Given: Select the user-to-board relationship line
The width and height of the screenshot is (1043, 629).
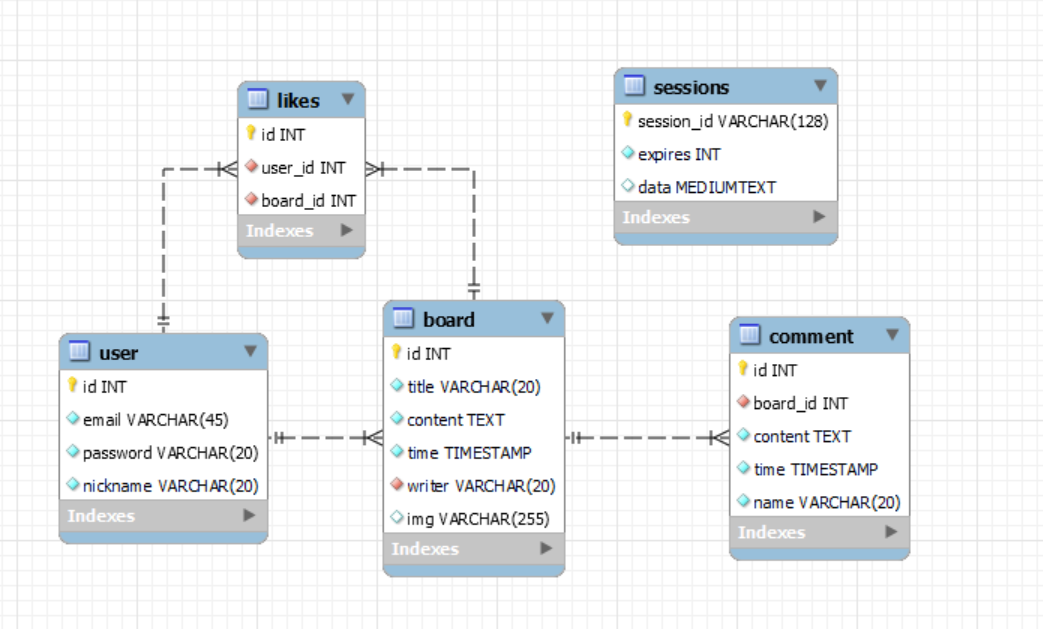Looking at the screenshot, I should 325,438.
